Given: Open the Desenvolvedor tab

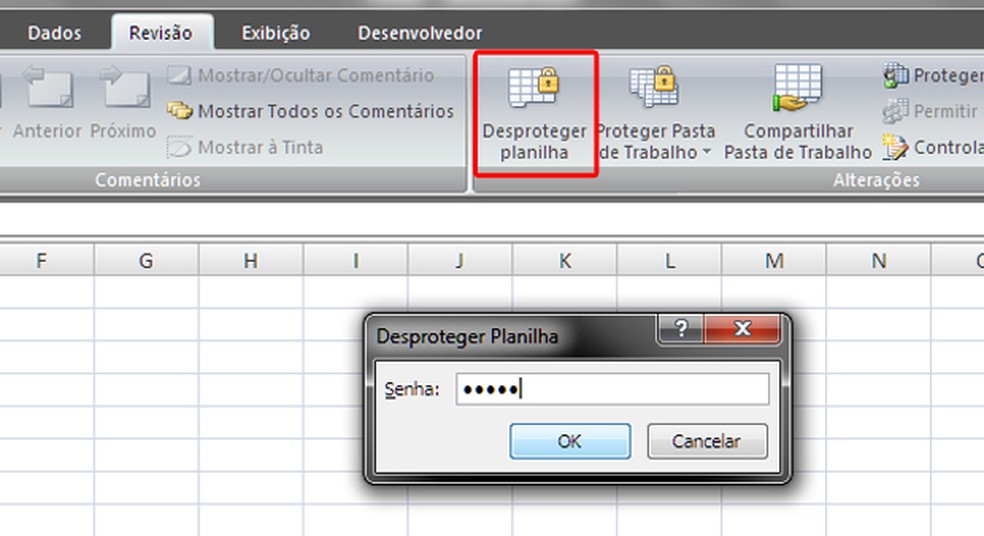Looking at the screenshot, I should click(x=420, y=33).
